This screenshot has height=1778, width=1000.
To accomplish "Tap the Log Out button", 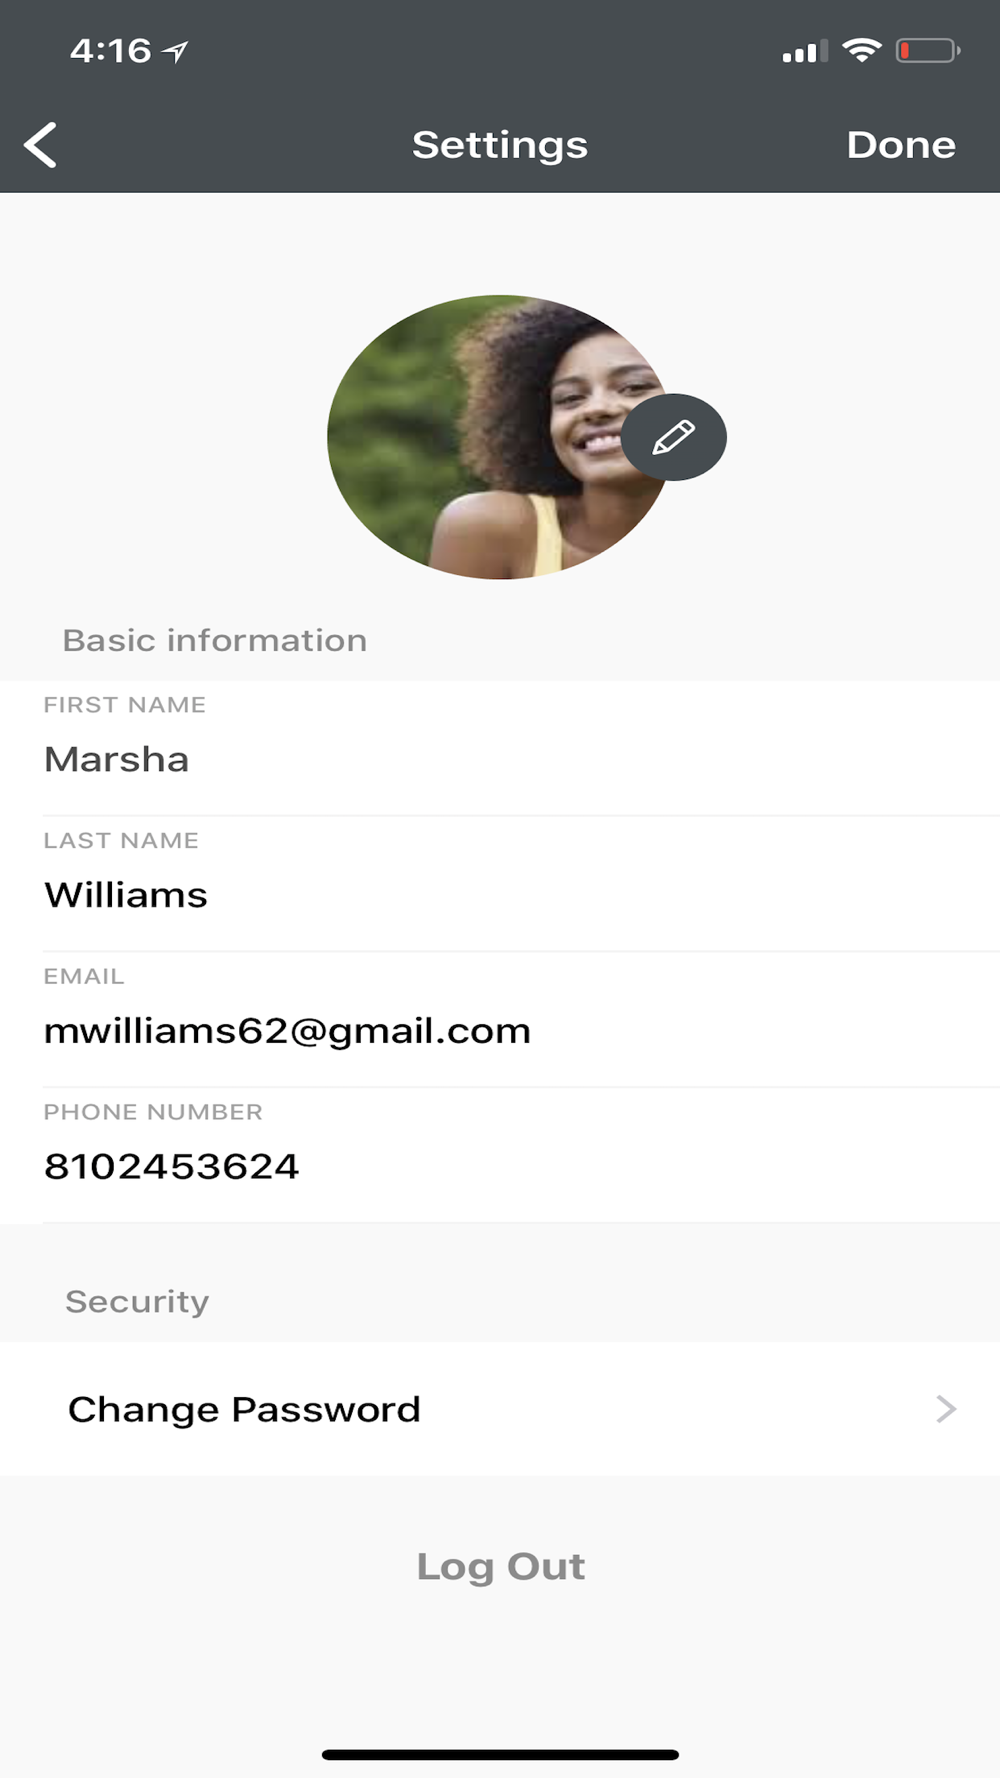I will 500,1566.
